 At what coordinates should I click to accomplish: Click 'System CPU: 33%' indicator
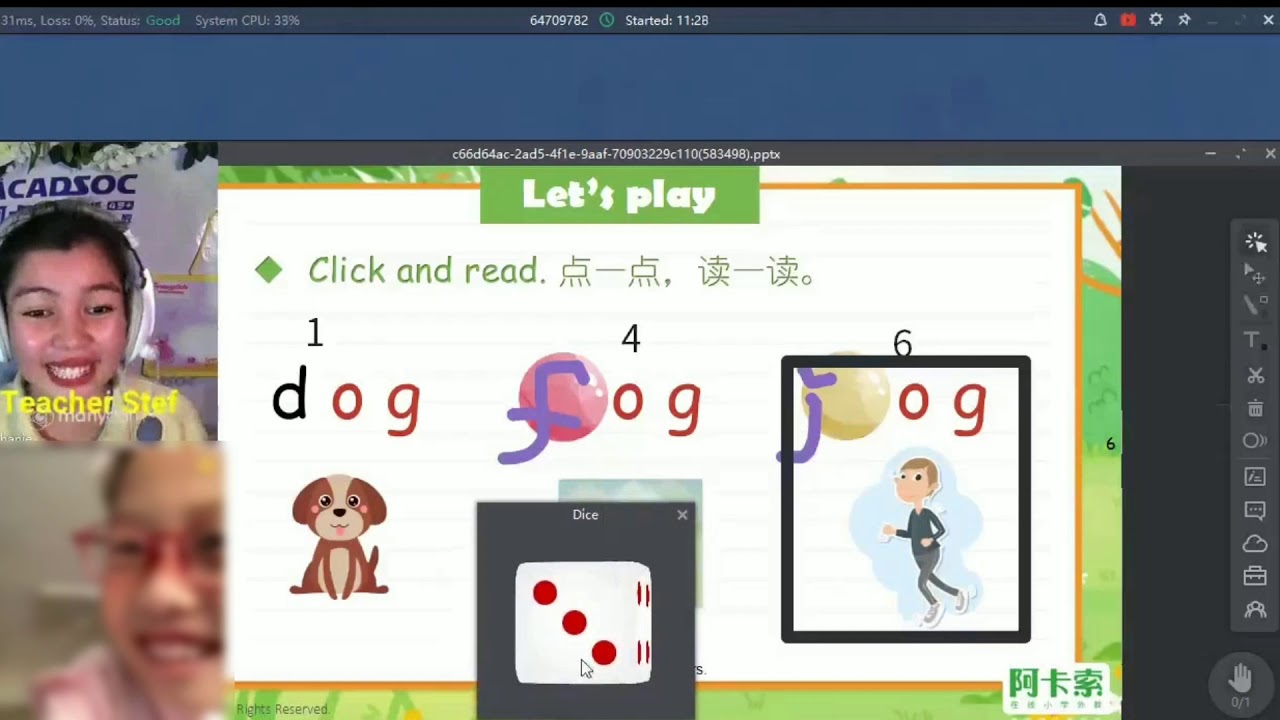coord(247,20)
